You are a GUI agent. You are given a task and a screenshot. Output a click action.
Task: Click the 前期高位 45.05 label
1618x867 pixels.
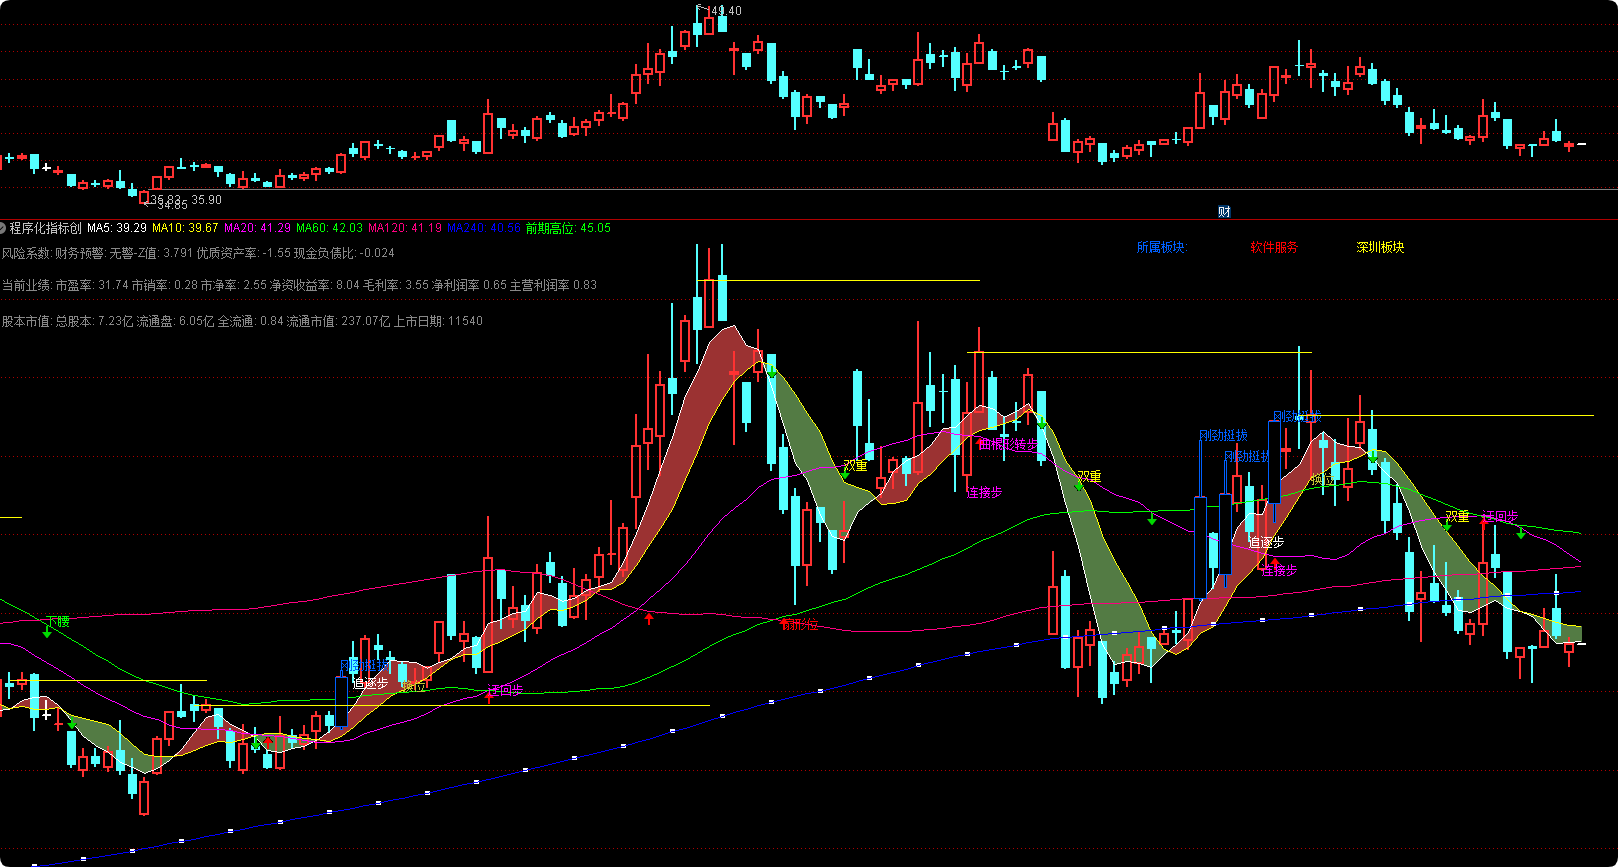click(x=568, y=228)
